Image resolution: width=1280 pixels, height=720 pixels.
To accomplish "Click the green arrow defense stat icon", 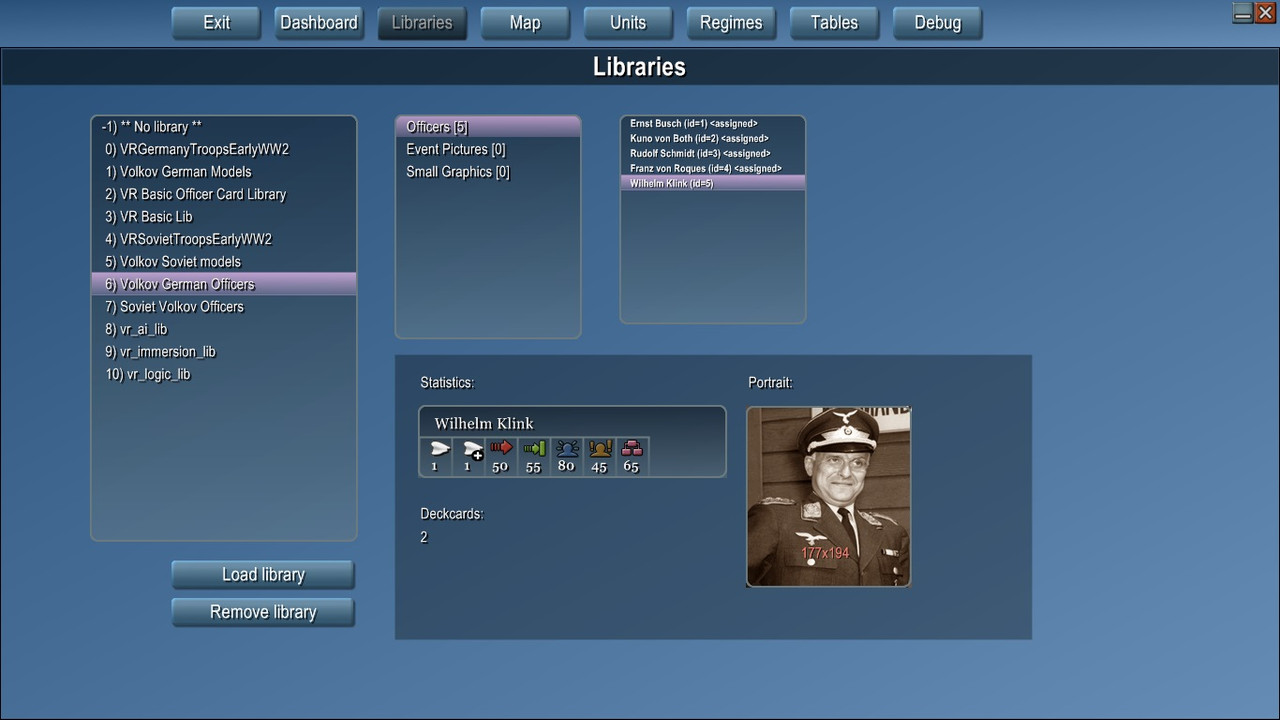I will click(x=534, y=449).
